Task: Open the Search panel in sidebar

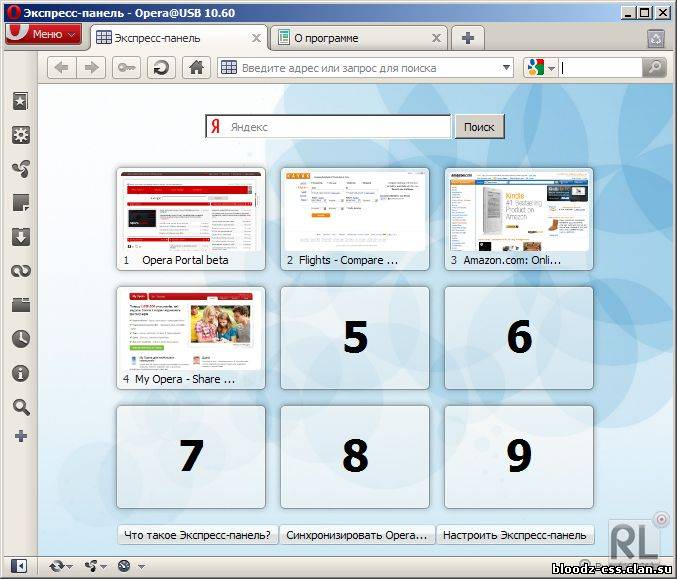Action: [21, 407]
